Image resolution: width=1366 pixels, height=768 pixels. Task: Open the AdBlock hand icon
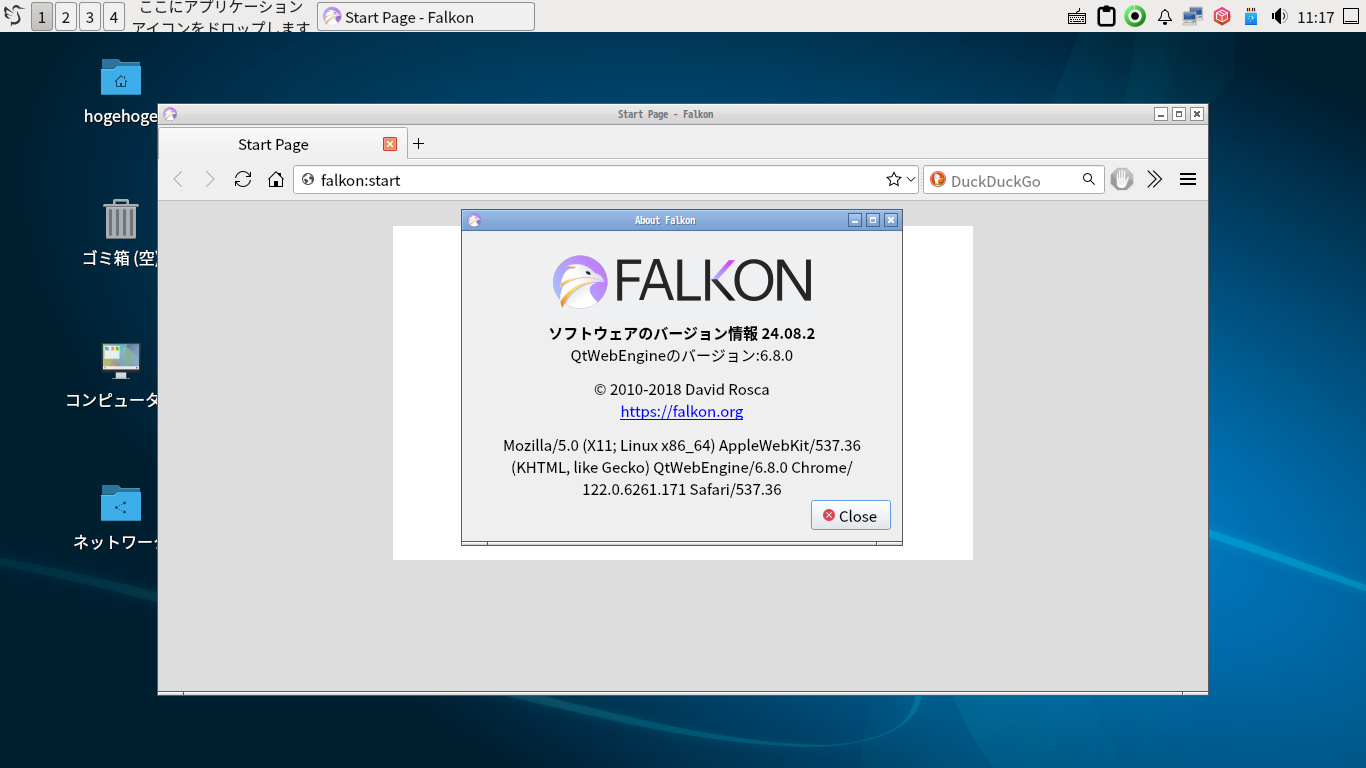click(1122, 179)
